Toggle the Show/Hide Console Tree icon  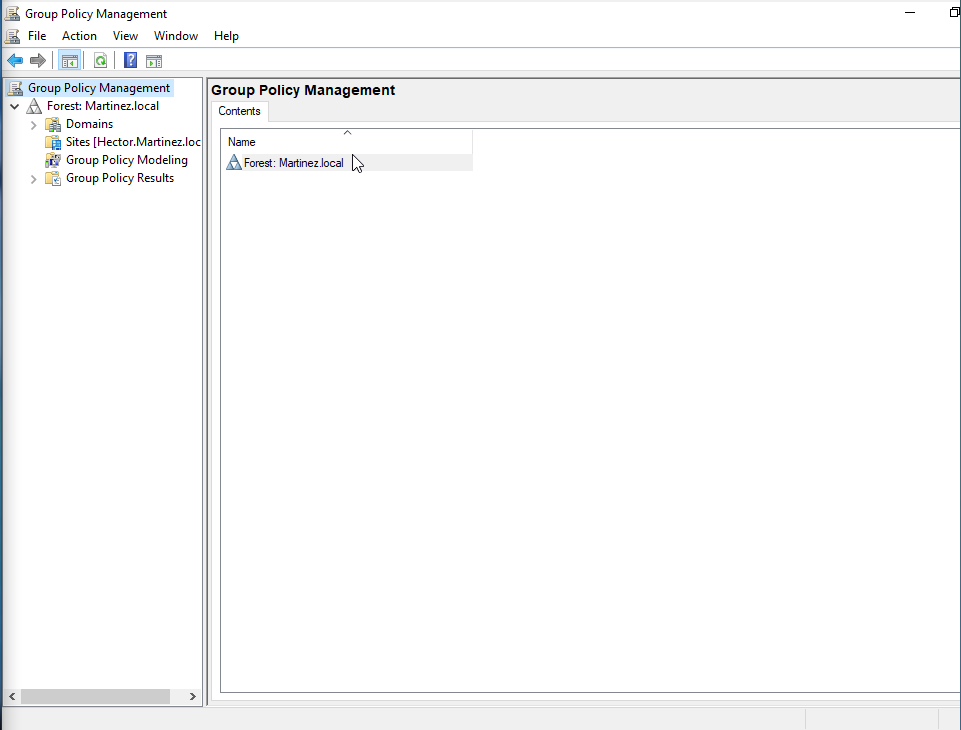69,60
